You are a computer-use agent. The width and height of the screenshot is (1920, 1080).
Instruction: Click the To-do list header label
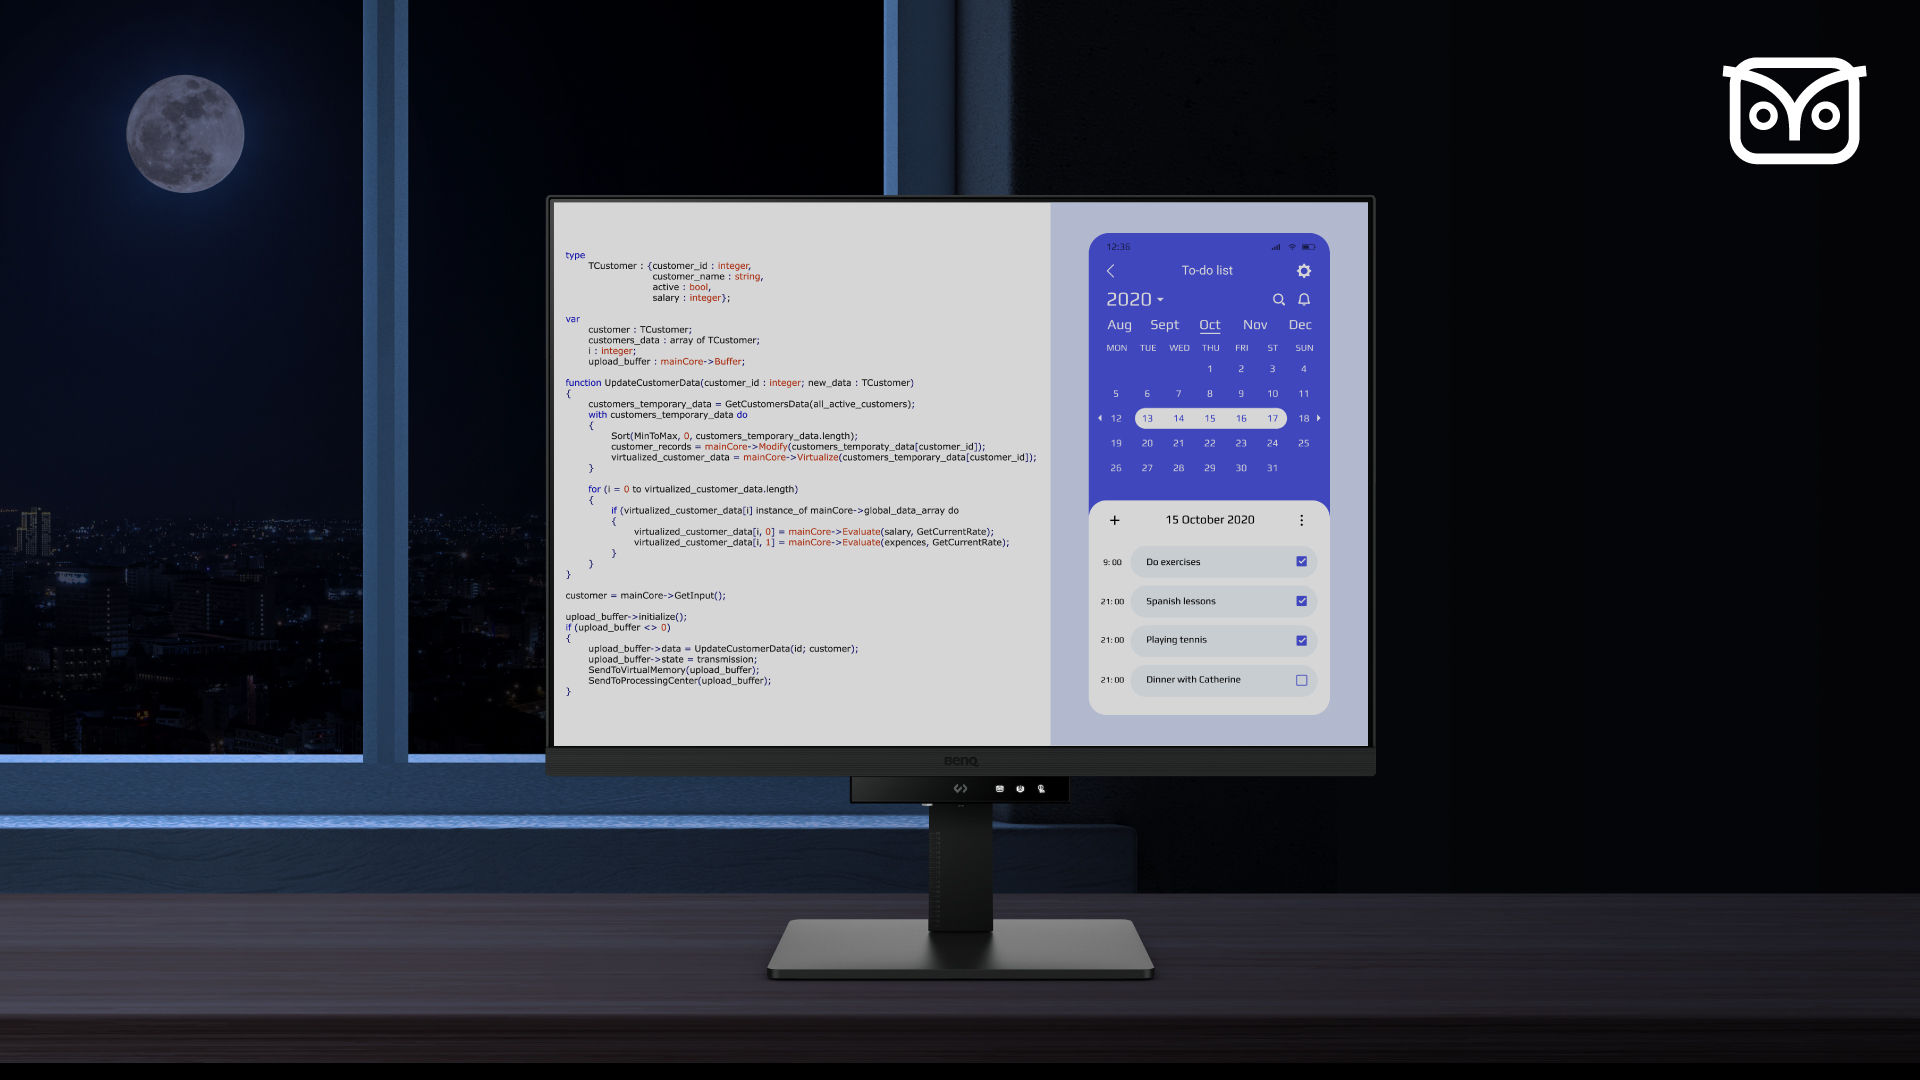pos(1207,270)
